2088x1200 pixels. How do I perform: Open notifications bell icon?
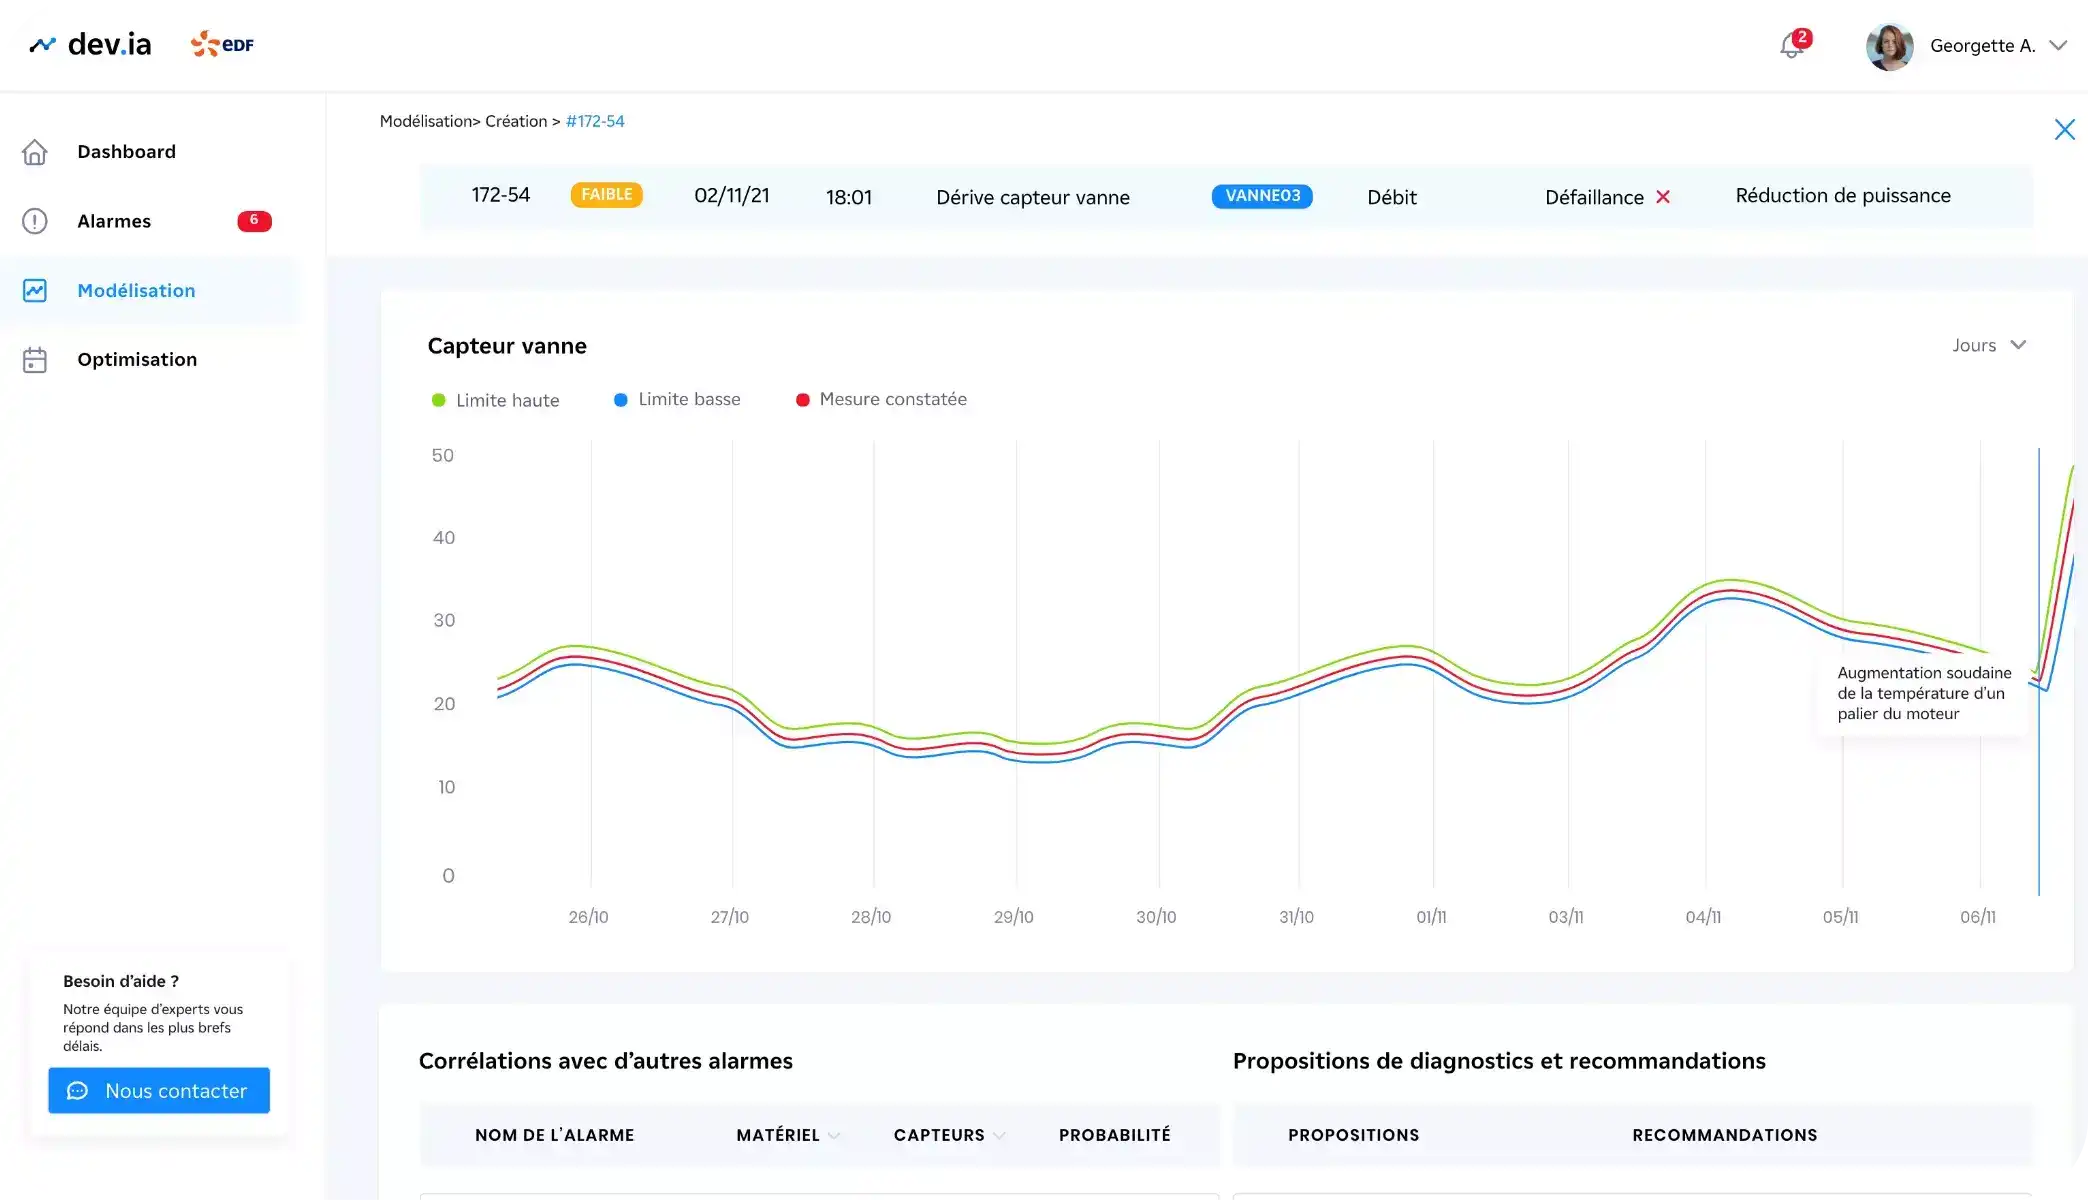(1792, 46)
